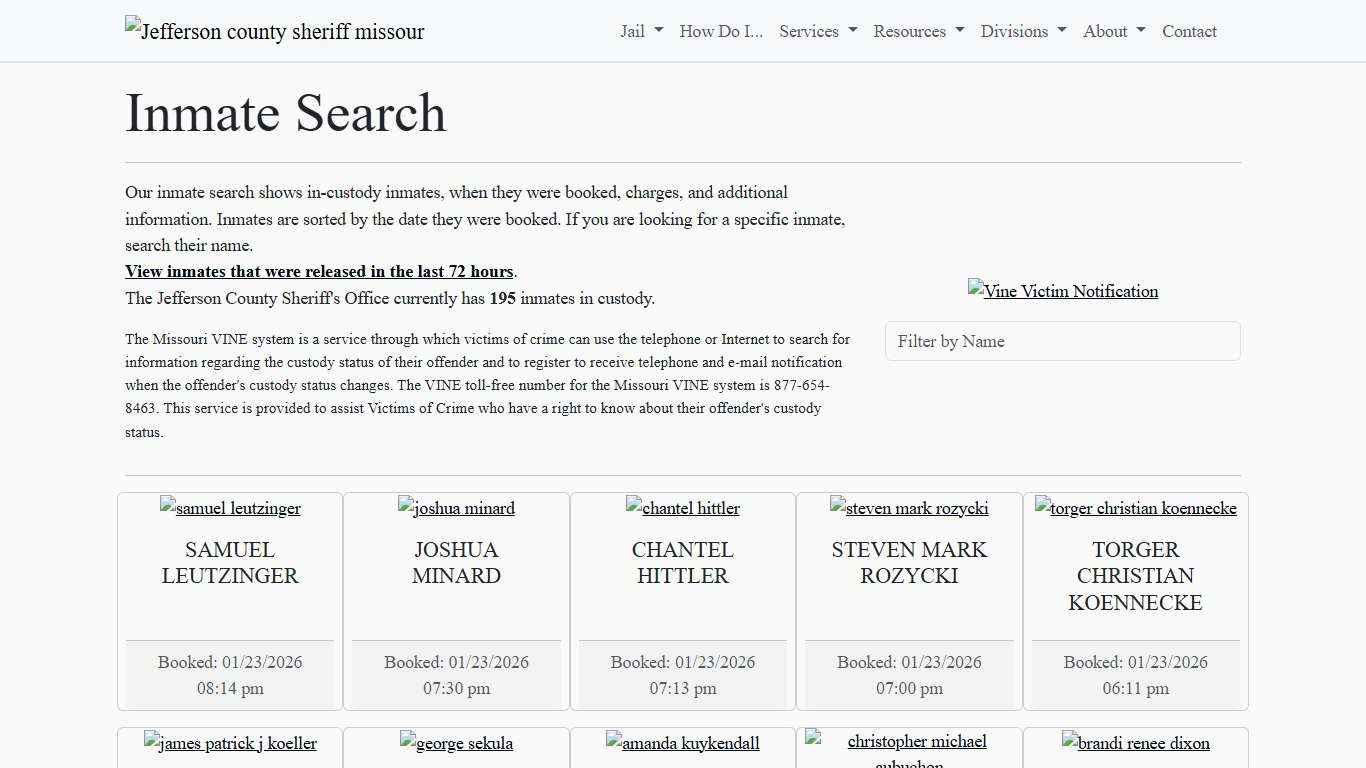Screen dimensions: 1366x768
Task: Open the About dropdown menu
Action: tap(1112, 31)
